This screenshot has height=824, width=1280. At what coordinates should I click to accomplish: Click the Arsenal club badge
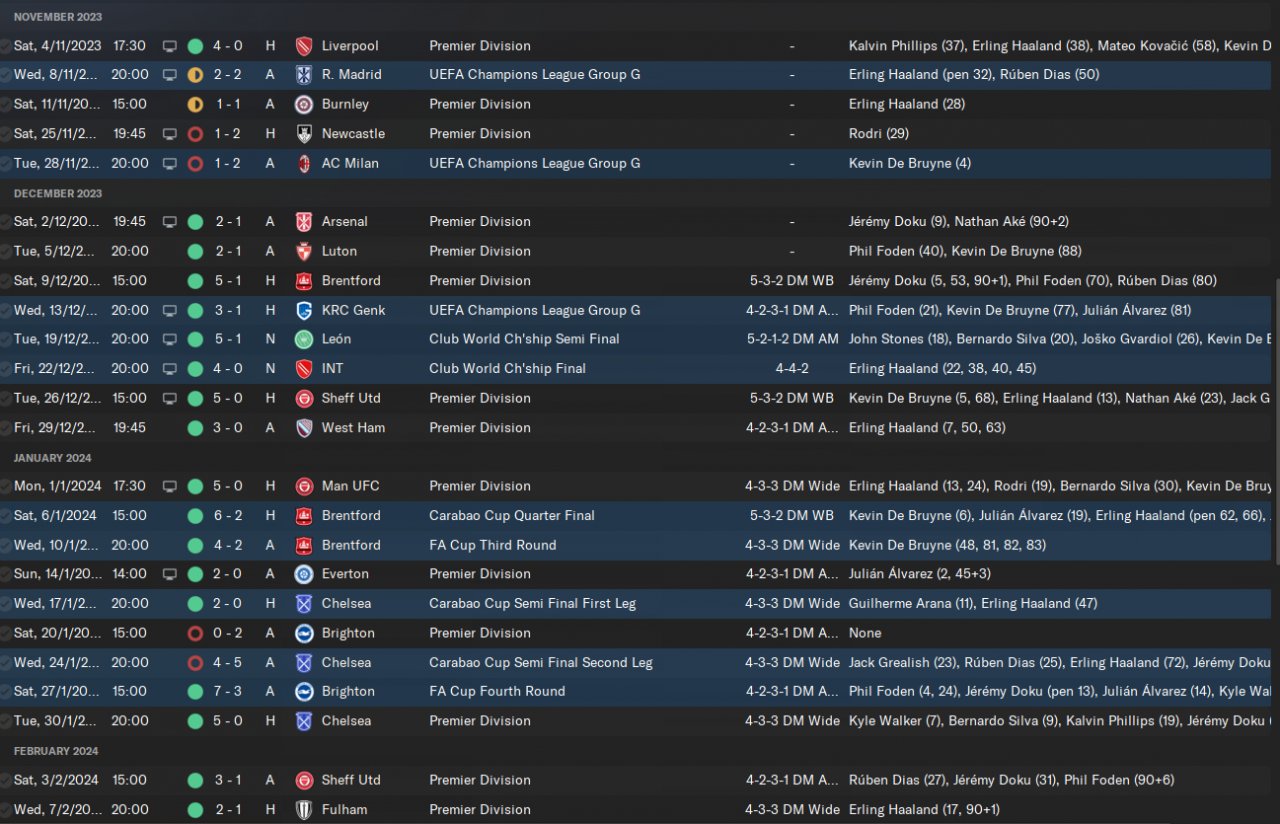click(x=304, y=222)
